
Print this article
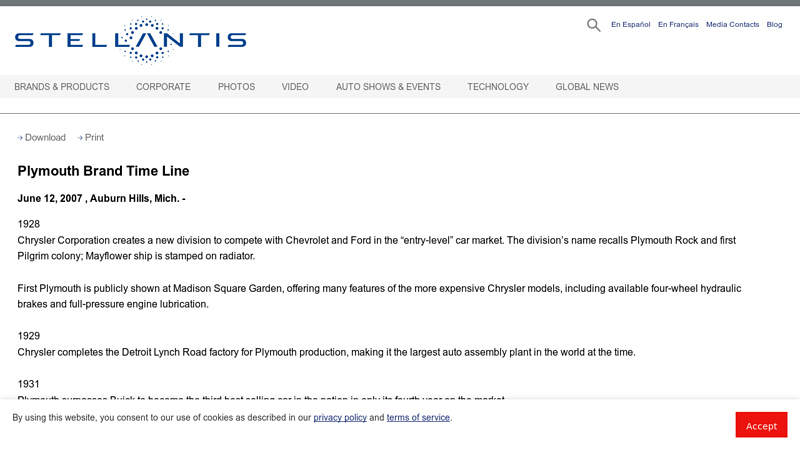[94, 138]
